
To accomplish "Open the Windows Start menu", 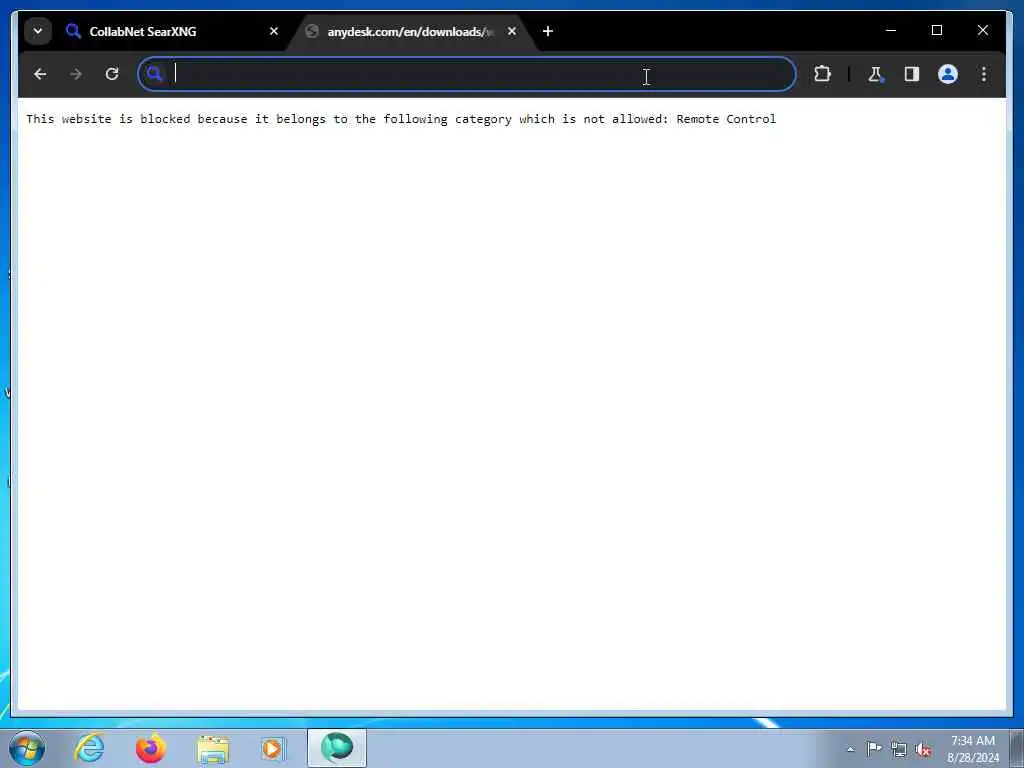I will tap(27, 748).
